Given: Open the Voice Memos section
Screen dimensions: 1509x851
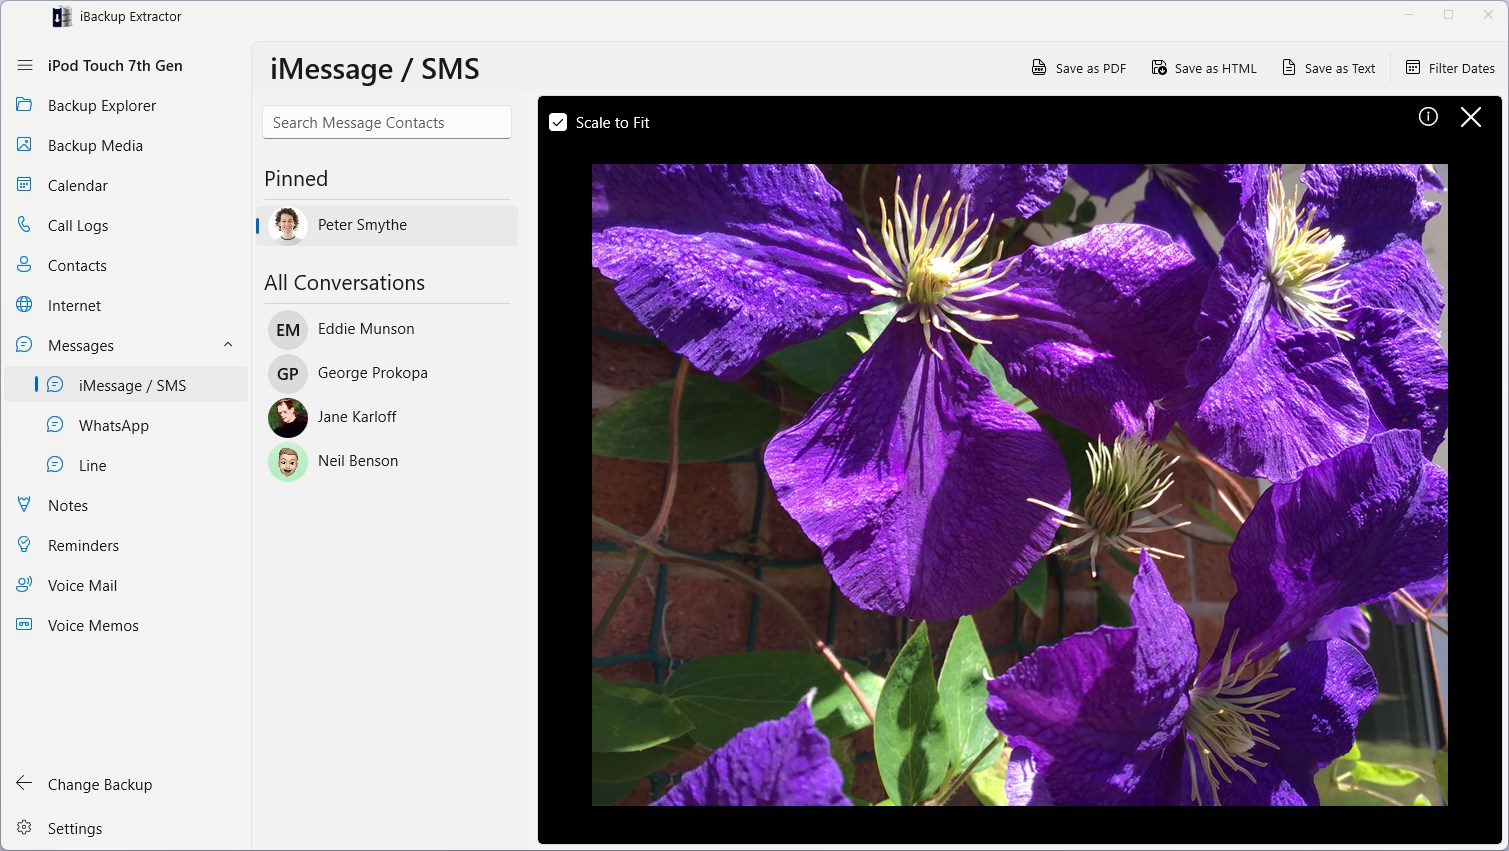Looking at the screenshot, I should (x=93, y=626).
